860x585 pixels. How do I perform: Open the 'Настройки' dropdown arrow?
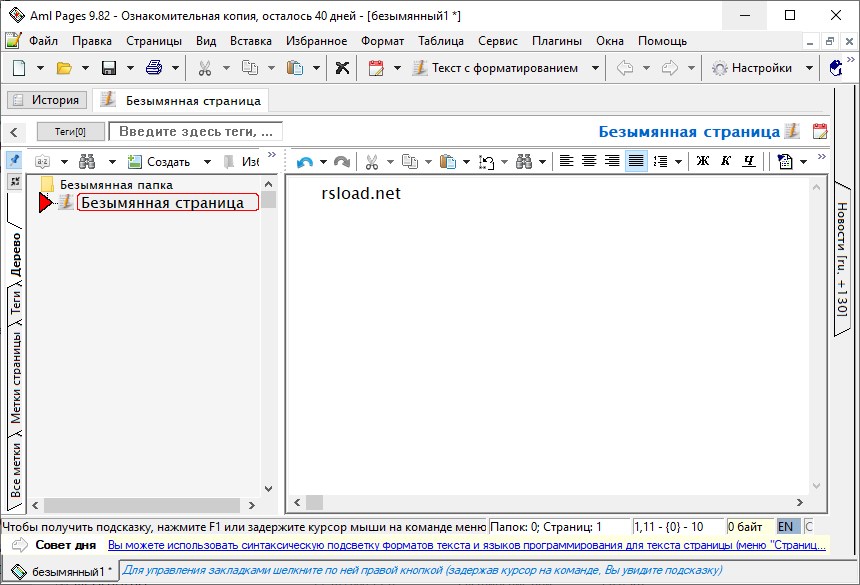click(x=810, y=68)
